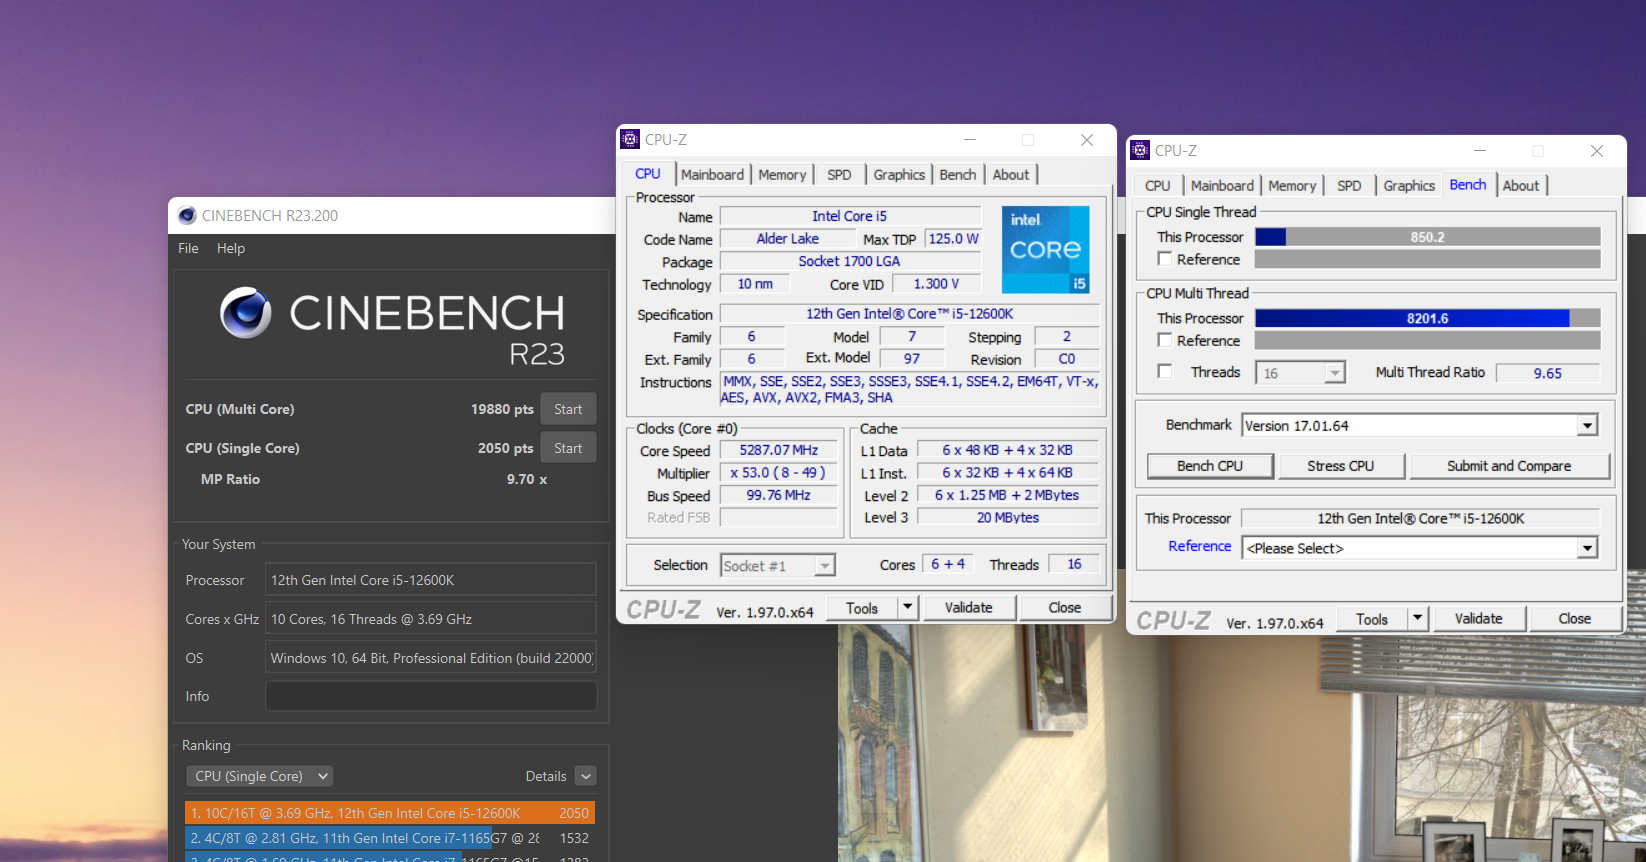Click the Multiplier value x 53.0
1646x862 pixels.
pyautogui.click(x=779, y=472)
